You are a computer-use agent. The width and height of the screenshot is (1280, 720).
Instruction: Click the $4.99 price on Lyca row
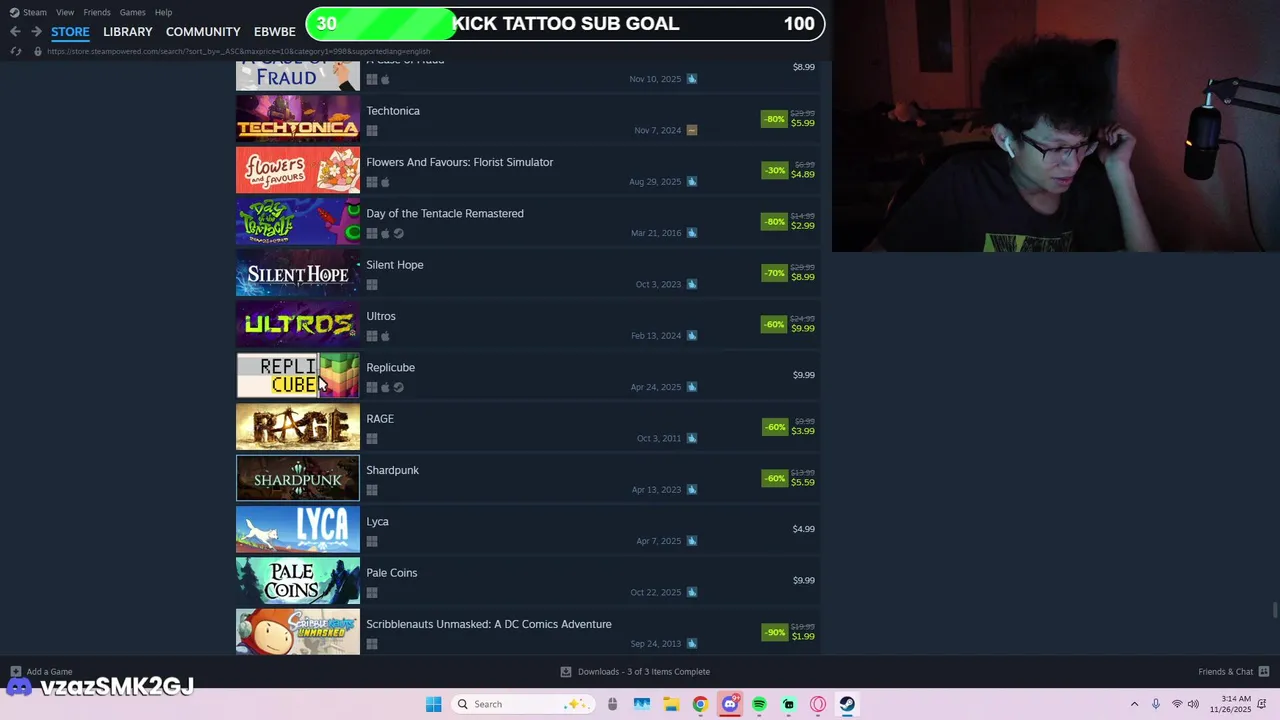click(x=804, y=529)
